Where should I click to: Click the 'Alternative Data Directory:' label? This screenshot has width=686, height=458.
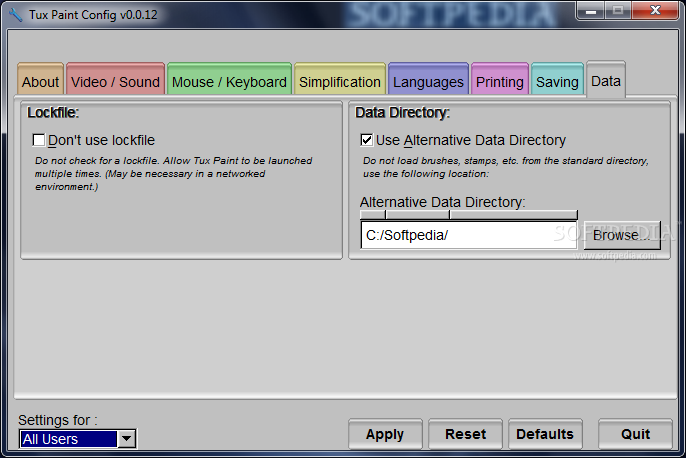442,202
